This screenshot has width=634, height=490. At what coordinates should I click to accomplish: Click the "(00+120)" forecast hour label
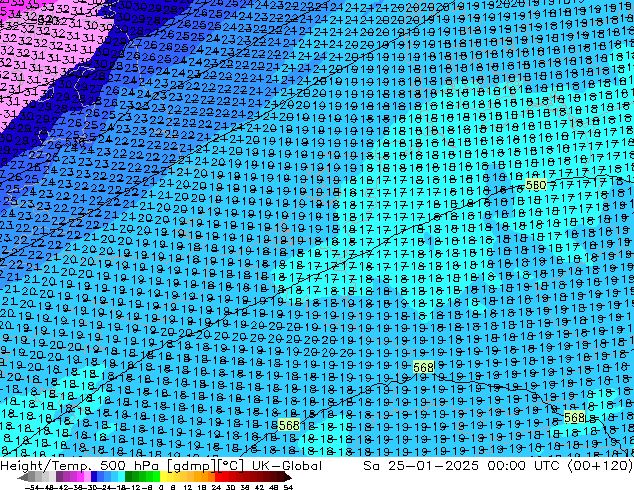600,466
